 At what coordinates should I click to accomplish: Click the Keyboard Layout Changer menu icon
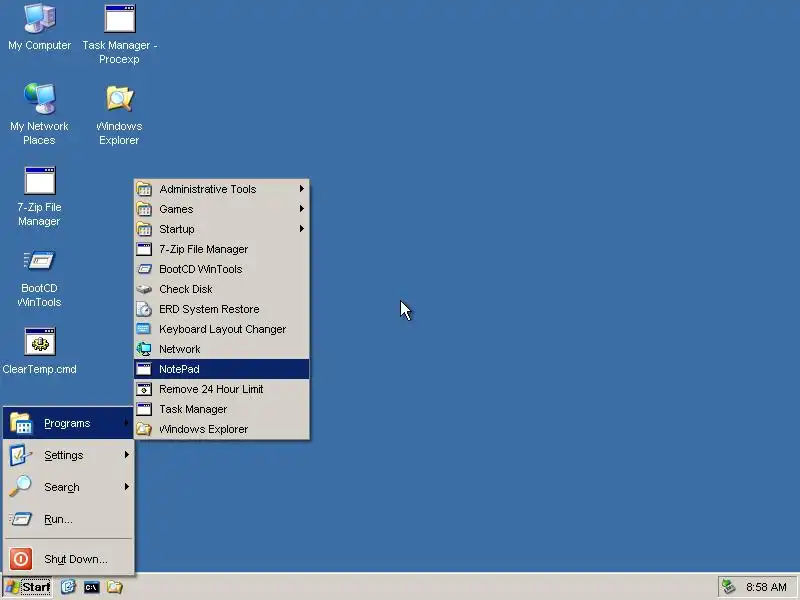tap(144, 329)
